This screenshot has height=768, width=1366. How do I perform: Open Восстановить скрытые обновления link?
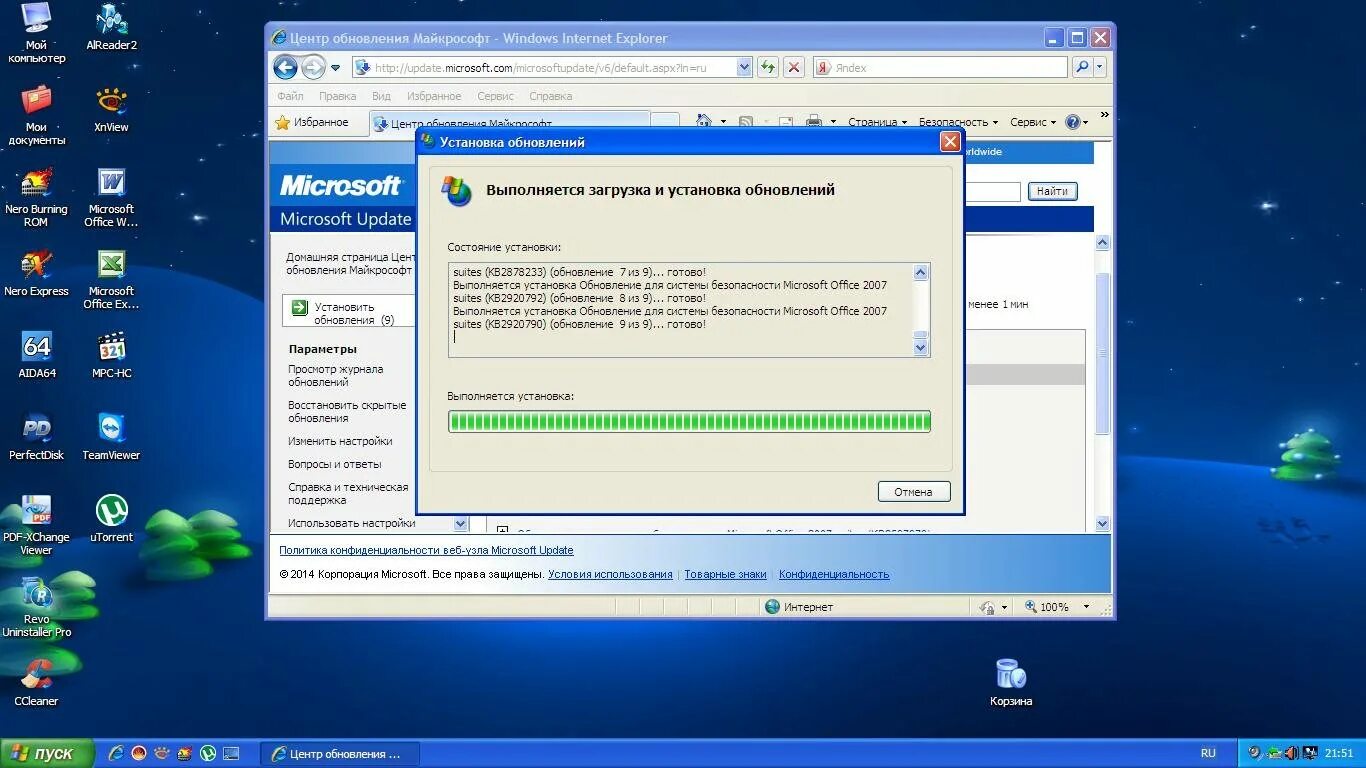tap(347, 411)
